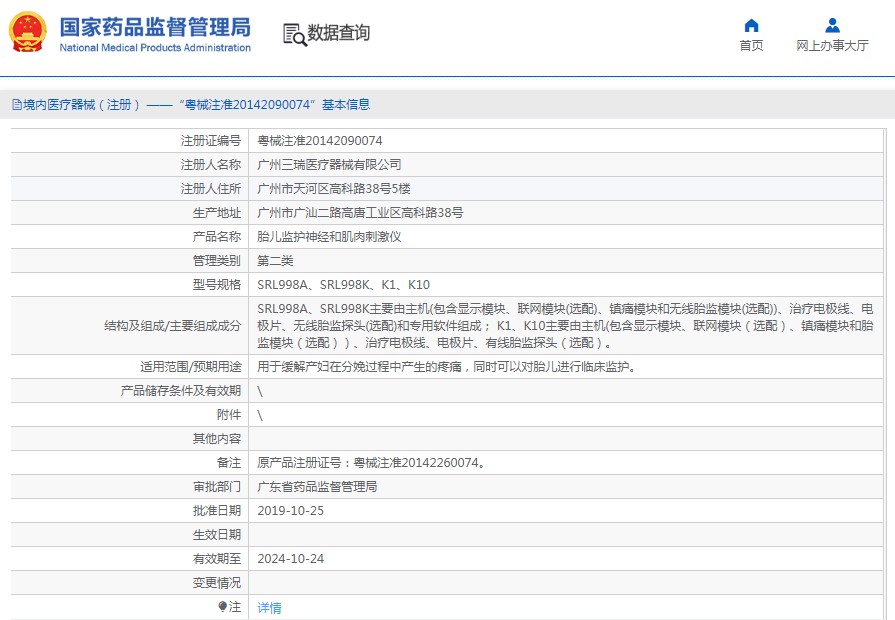Click the lightbulb icon next to 注
Screen dimensions: 895x620
[222, 606]
